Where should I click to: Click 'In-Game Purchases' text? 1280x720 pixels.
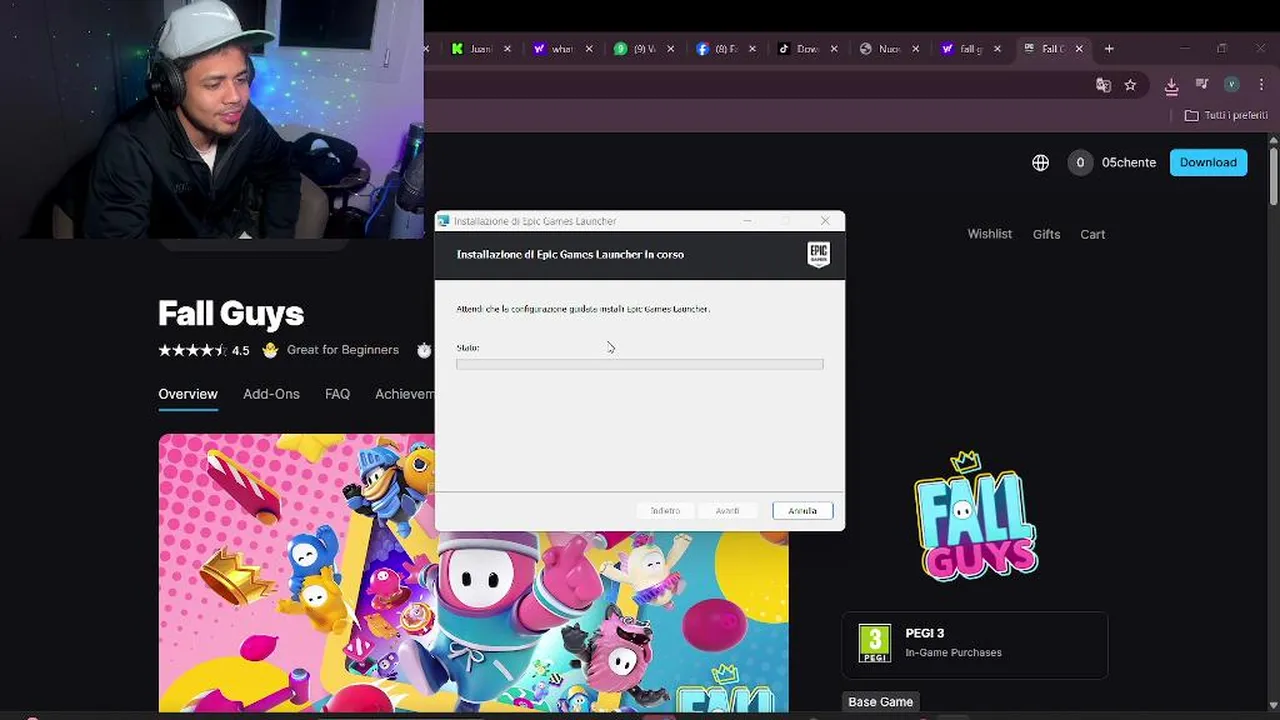pyautogui.click(x=953, y=653)
